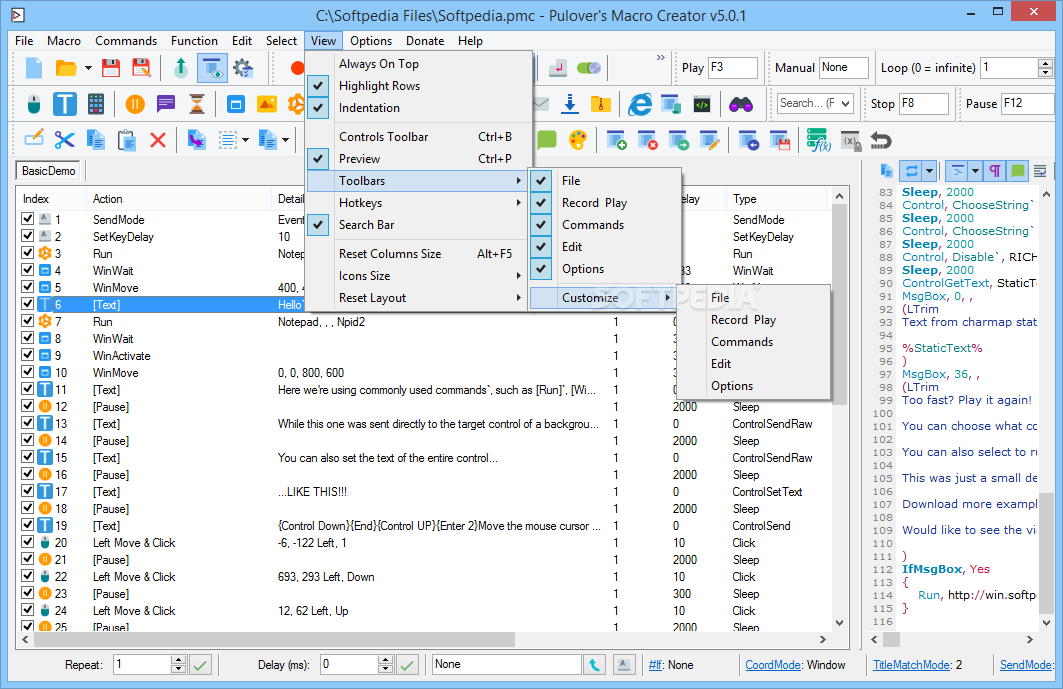Increase the Loop count stepper
1063x689 pixels.
click(x=1045, y=63)
